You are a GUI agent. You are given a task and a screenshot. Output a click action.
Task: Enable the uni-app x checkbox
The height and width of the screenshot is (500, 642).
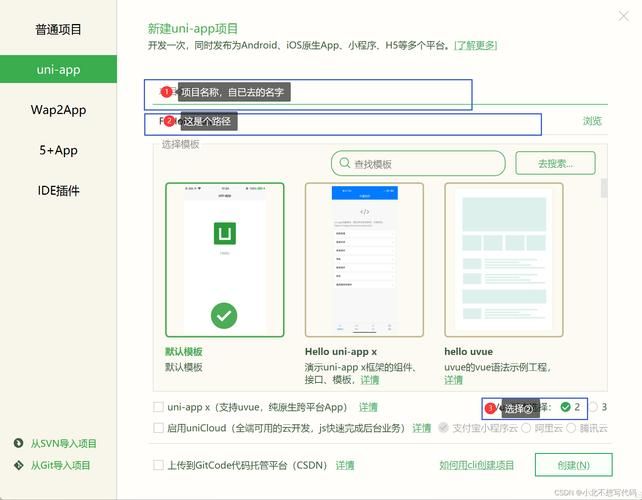(x=158, y=407)
